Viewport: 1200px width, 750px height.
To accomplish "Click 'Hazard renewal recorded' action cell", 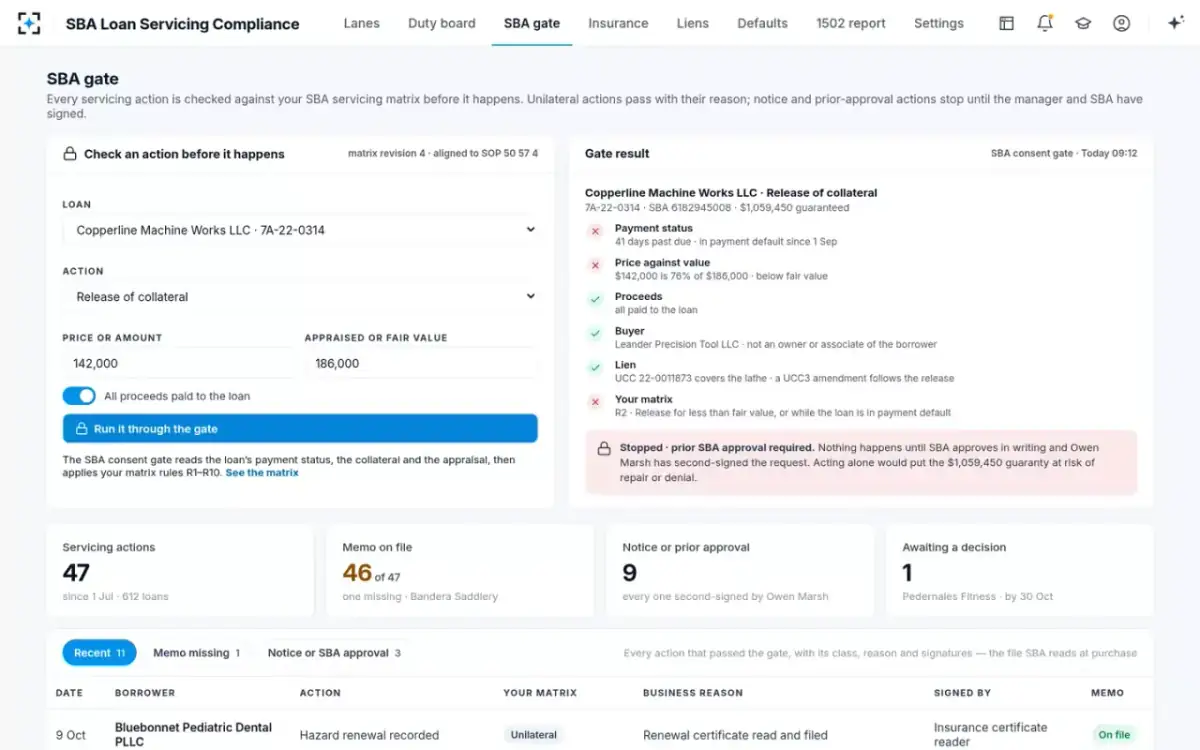I will tap(369, 735).
